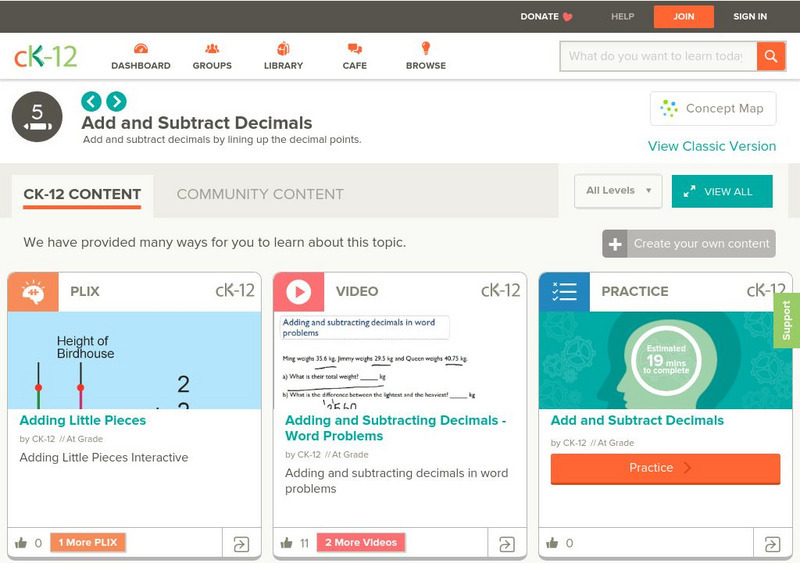Open the word problems video thumbnail
The width and height of the screenshot is (800, 563).
click(x=400, y=360)
